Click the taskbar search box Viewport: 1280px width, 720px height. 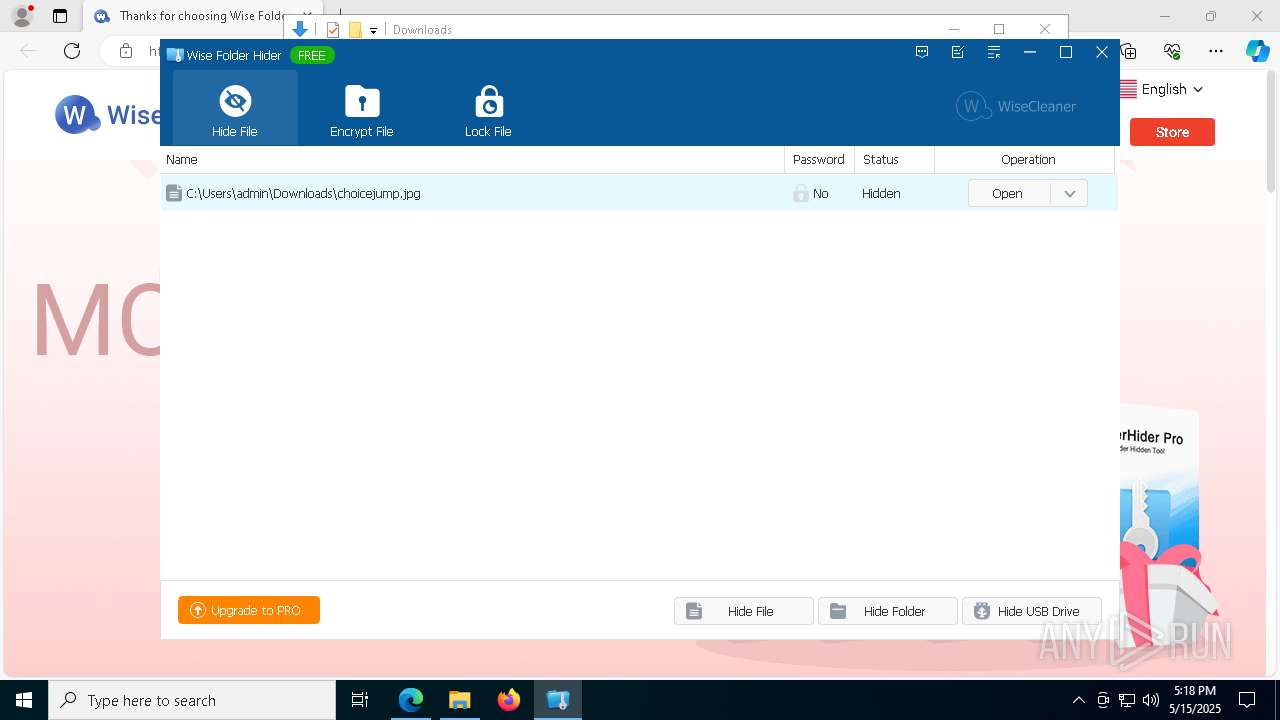(x=192, y=700)
